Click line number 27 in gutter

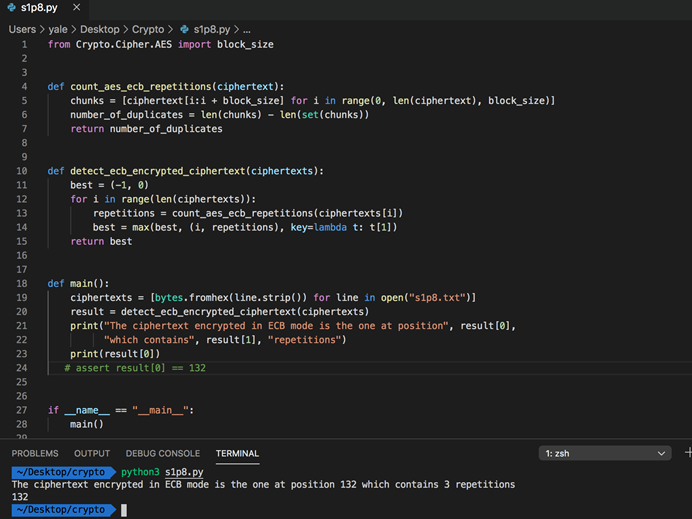[22, 410]
